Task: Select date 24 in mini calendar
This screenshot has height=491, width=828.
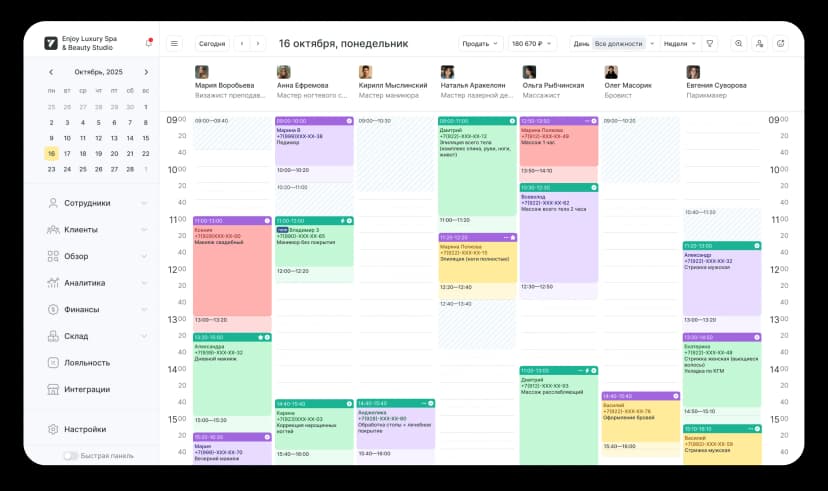Action: pyautogui.click(x=67, y=169)
